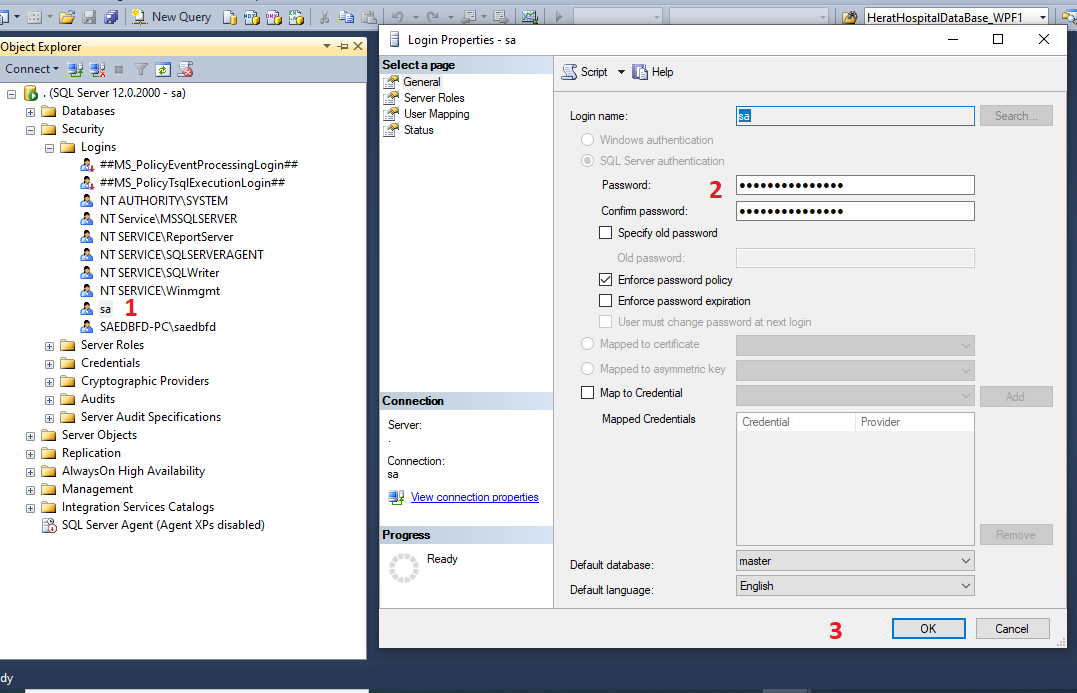Click in the Login name field
The width and height of the screenshot is (1077, 693).
(855, 116)
